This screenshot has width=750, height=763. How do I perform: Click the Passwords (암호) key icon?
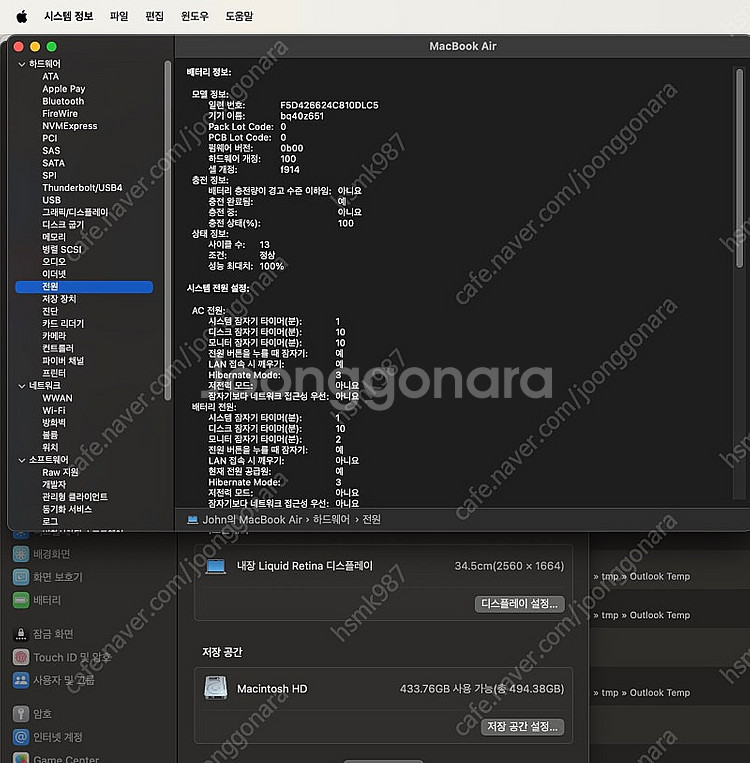point(20,713)
